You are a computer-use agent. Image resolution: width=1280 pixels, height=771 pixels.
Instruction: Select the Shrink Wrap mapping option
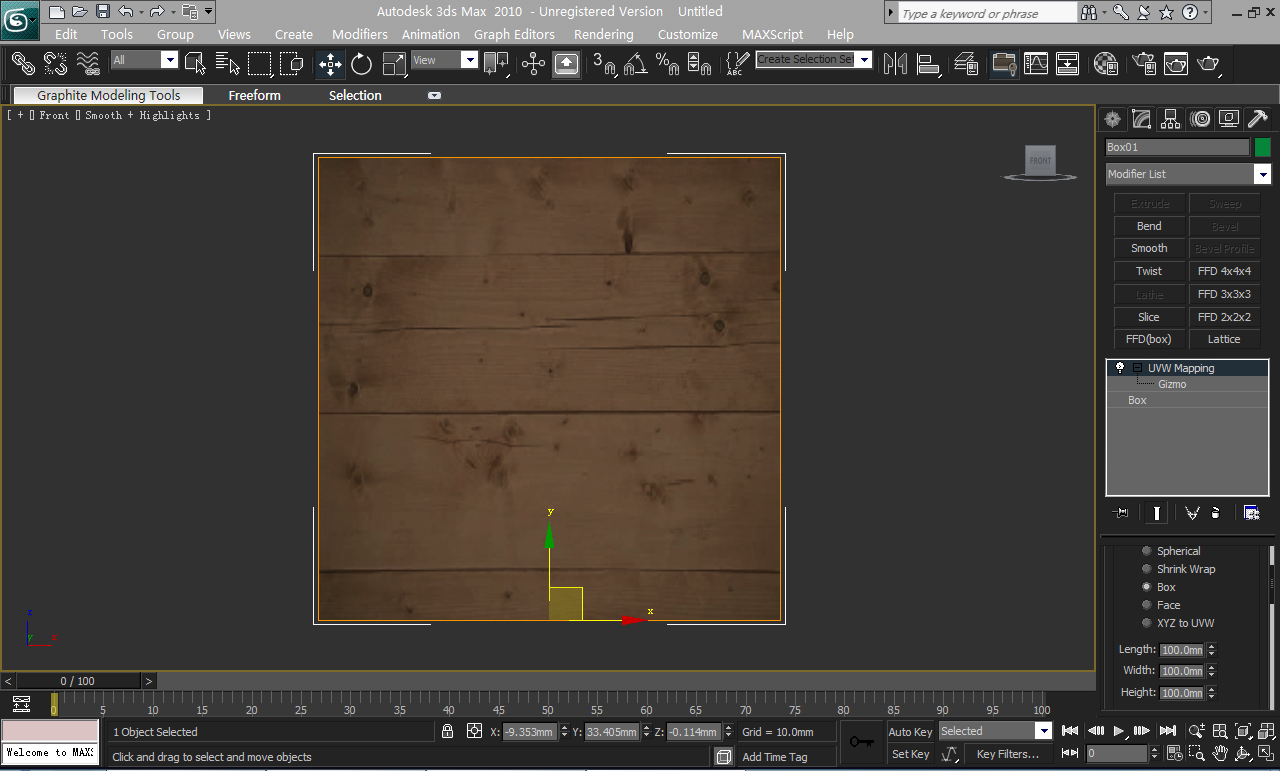coord(1178,569)
